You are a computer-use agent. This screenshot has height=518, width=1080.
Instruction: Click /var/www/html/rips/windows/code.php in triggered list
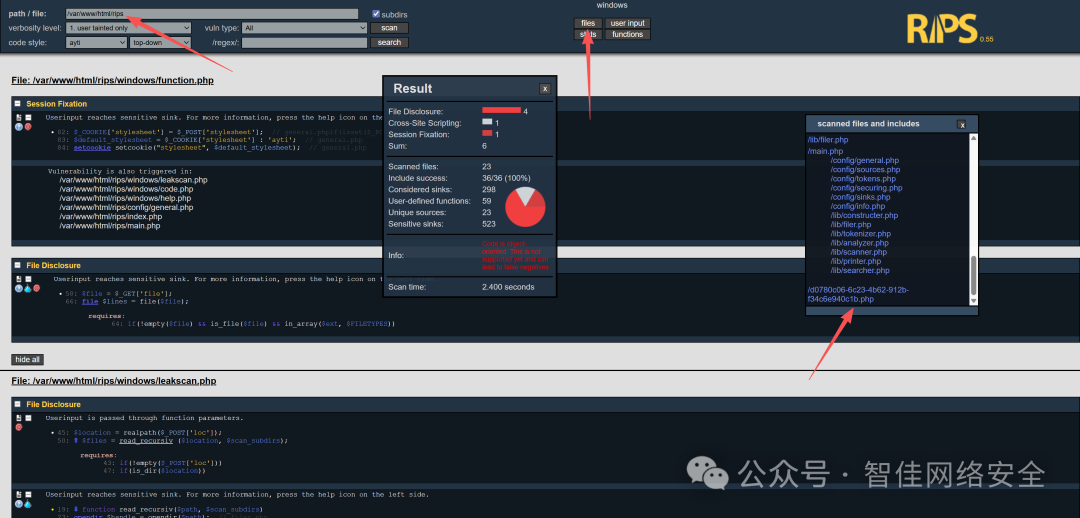[126, 189]
